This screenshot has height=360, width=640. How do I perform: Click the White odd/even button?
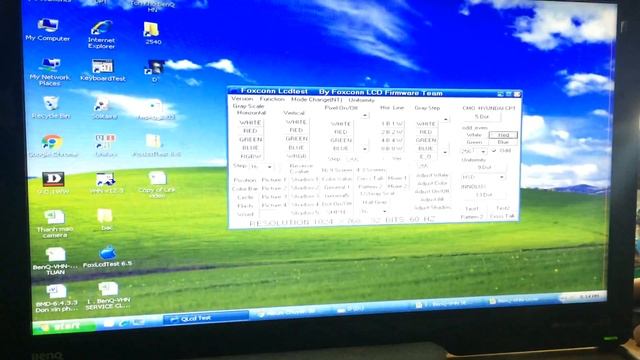tap(474, 135)
